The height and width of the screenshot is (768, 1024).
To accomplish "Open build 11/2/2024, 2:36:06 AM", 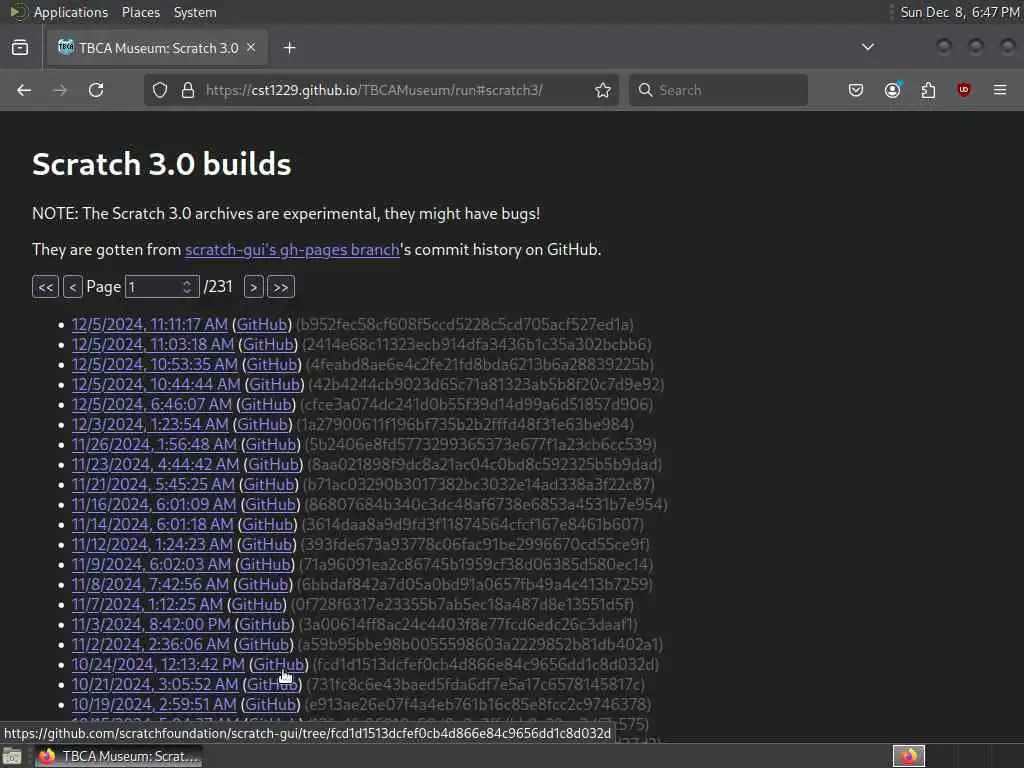I will coord(151,645).
